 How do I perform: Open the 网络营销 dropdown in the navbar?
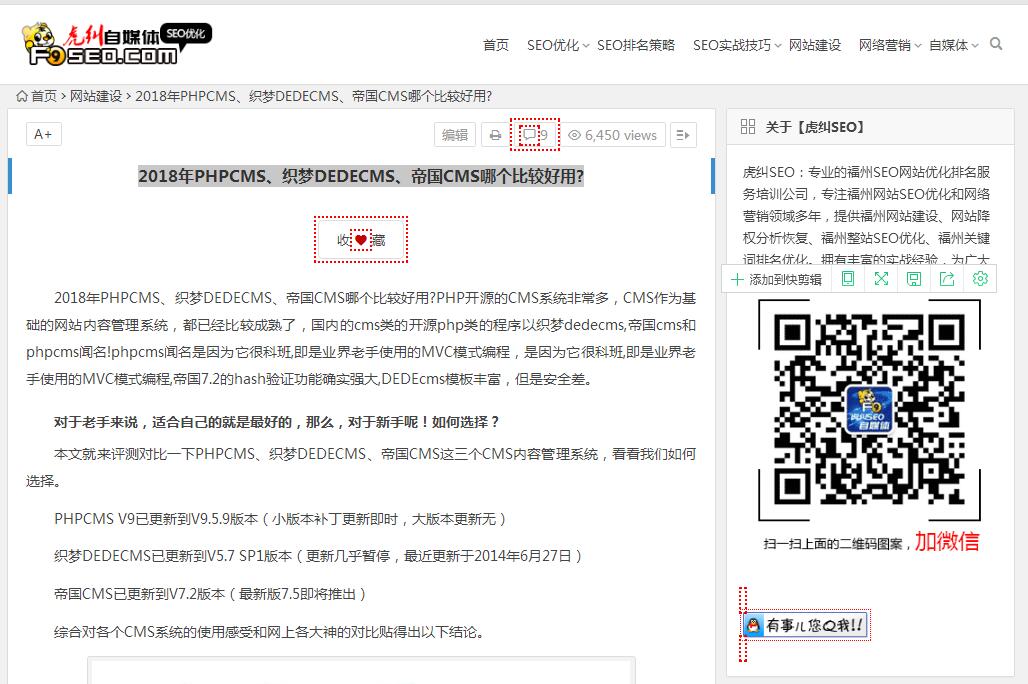coord(885,45)
